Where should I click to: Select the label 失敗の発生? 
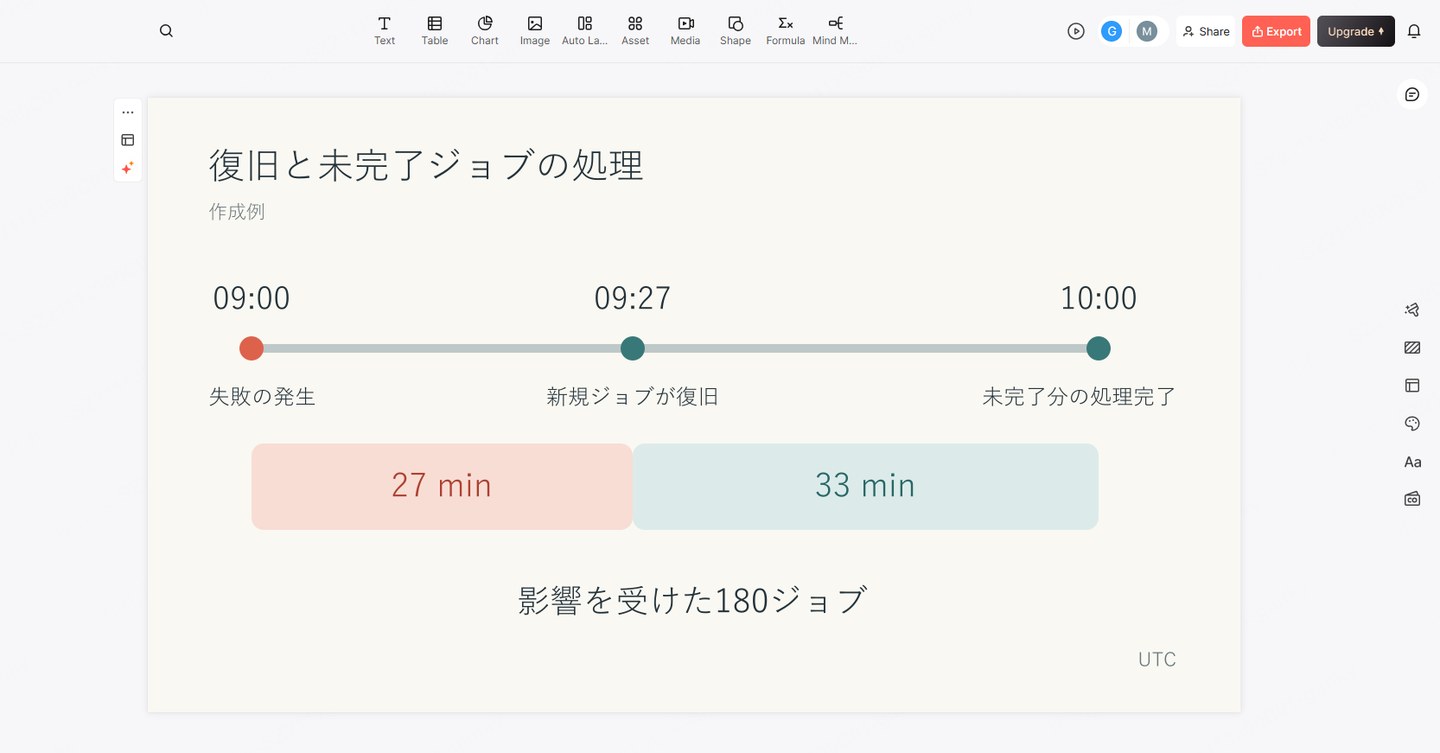[x=262, y=397]
